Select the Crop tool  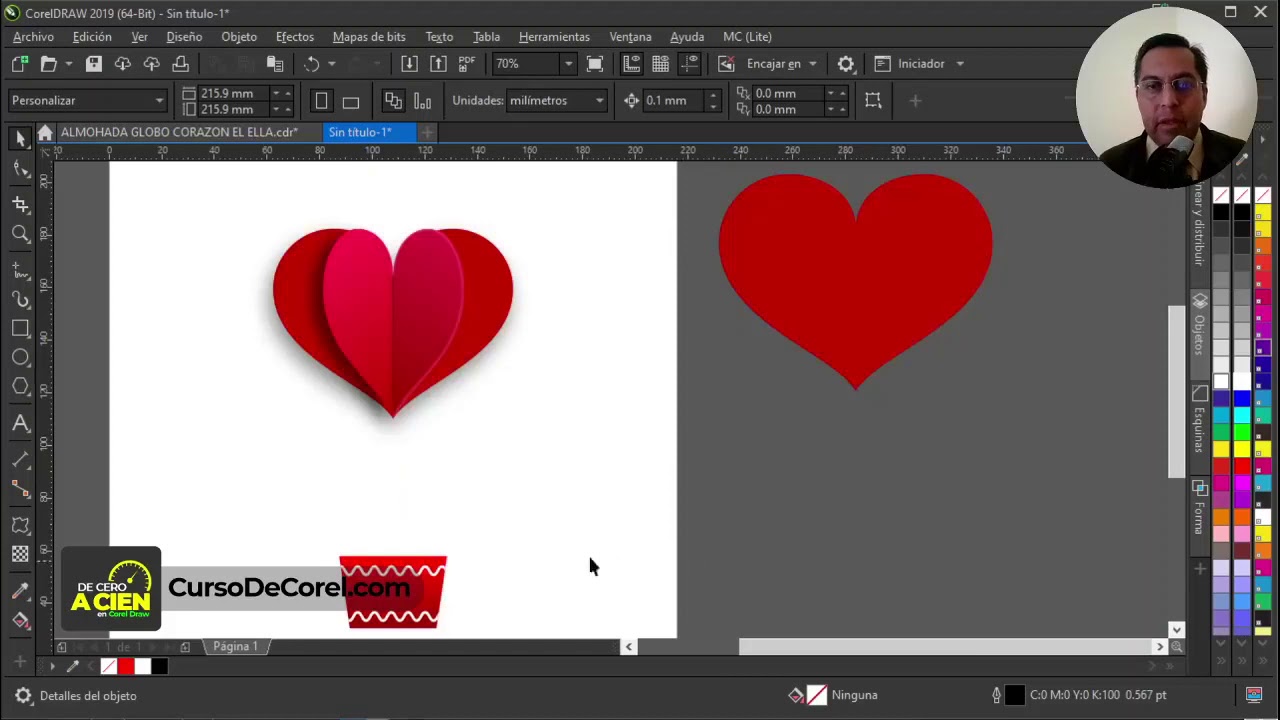21,204
